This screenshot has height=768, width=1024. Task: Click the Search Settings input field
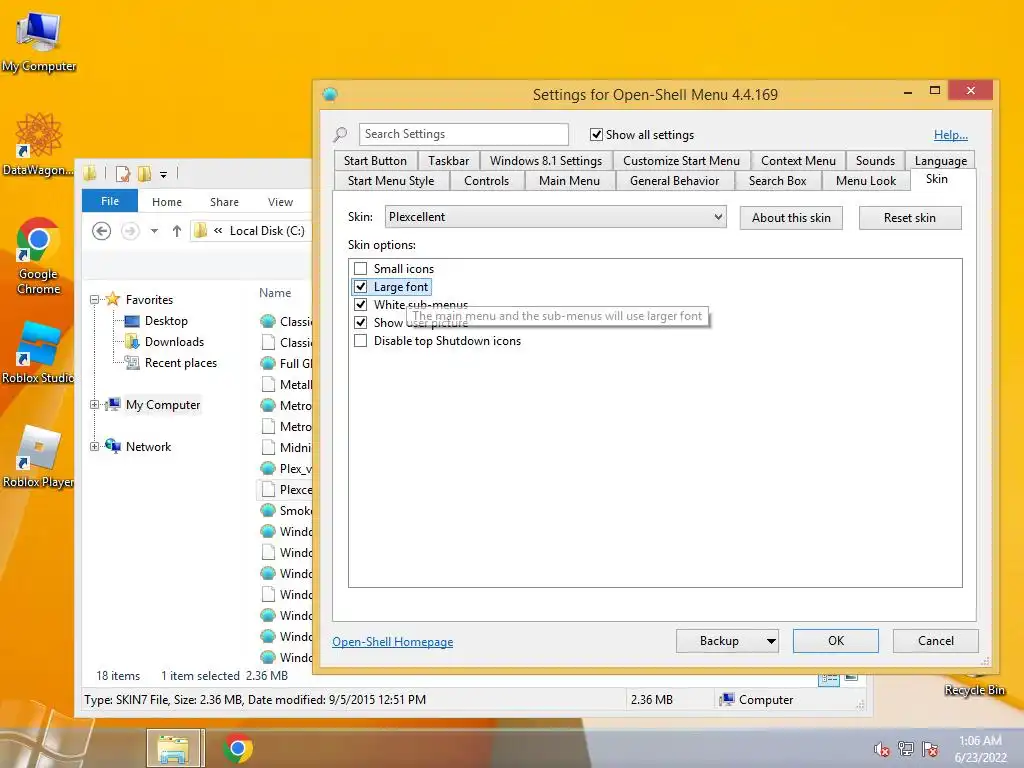click(464, 134)
